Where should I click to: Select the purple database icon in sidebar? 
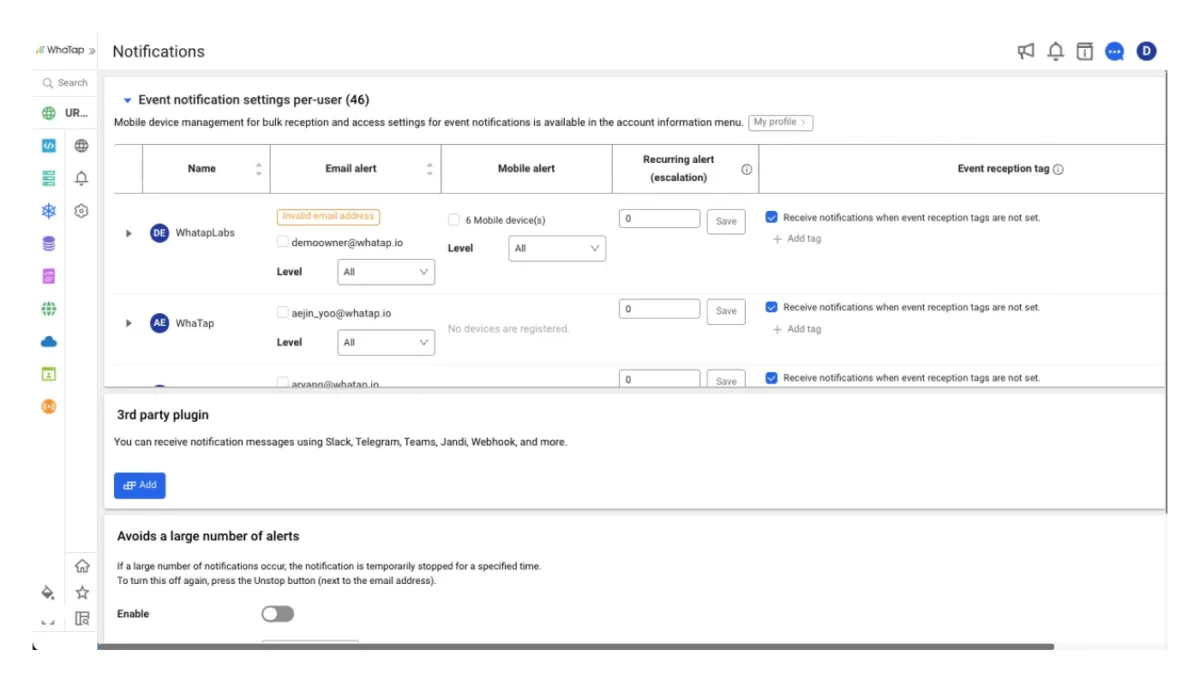pyautogui.click(x=48, y=244)
